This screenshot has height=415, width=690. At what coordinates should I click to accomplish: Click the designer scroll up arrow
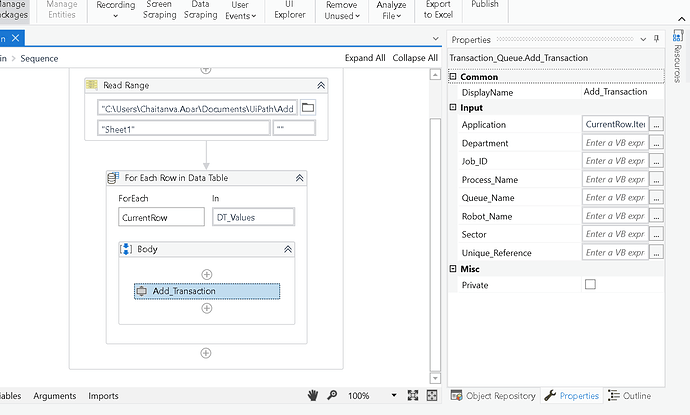(435, 75)
